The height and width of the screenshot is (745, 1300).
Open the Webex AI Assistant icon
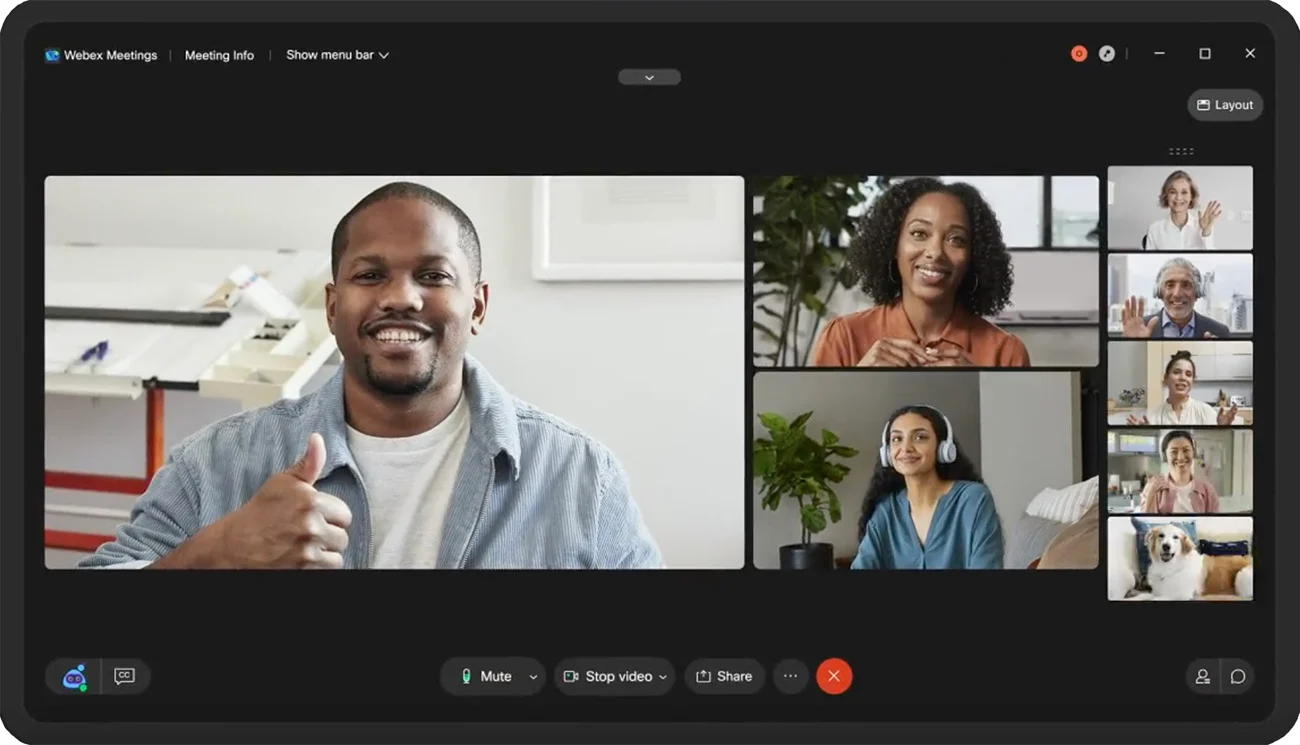75,677
